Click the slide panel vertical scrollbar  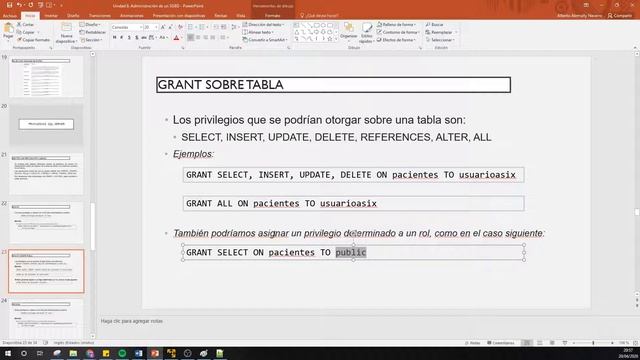[93, 227]
